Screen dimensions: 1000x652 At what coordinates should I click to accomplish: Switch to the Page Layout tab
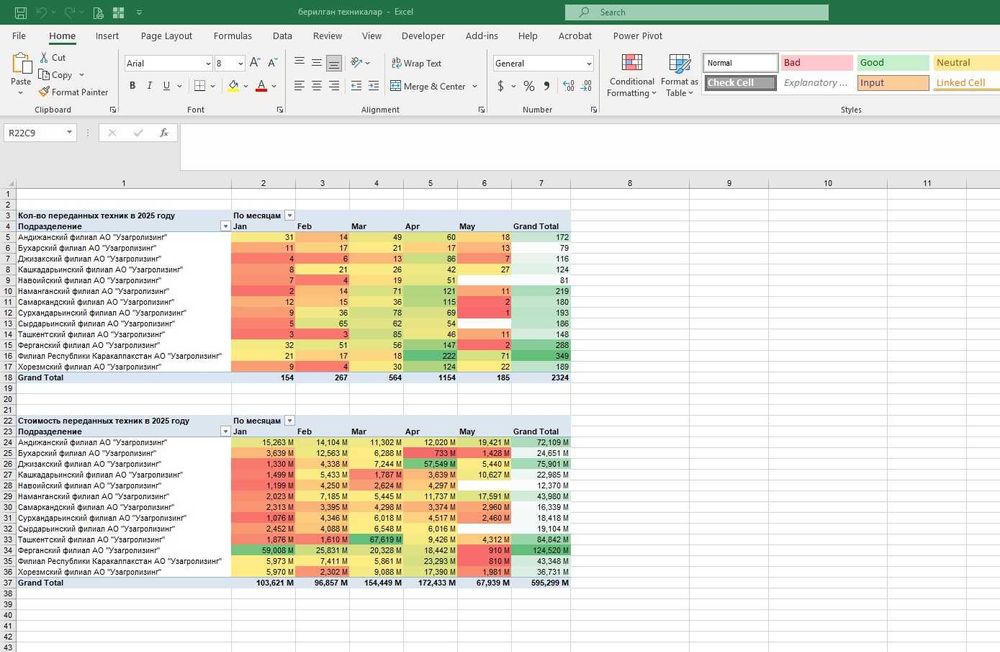(166, 36)
